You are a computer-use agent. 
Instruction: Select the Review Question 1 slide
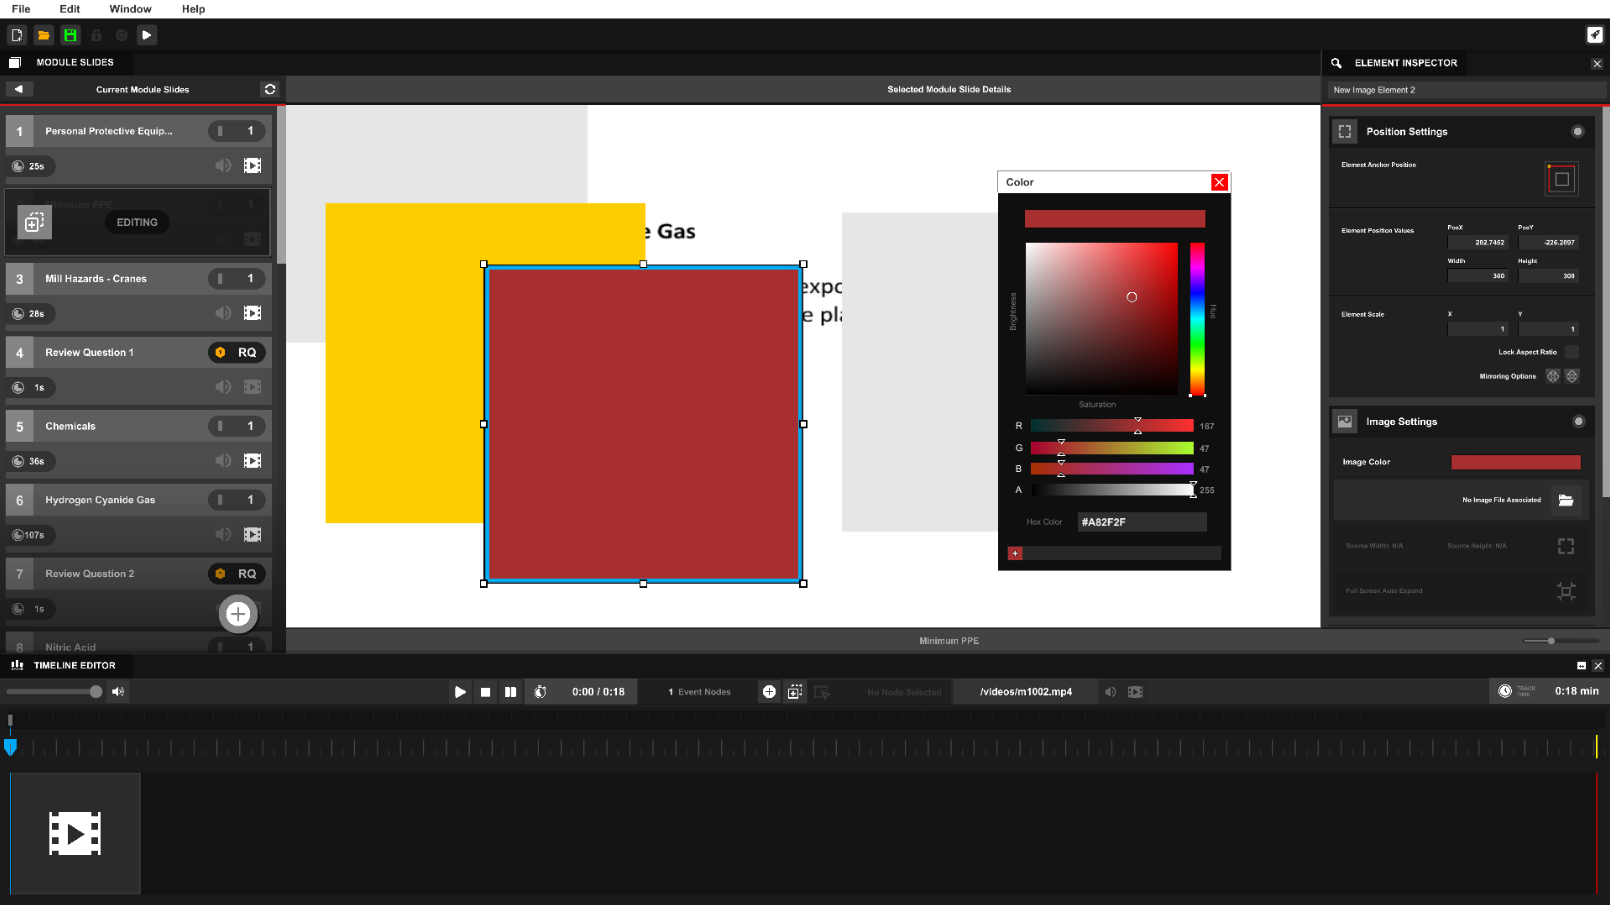click(120, 352)
